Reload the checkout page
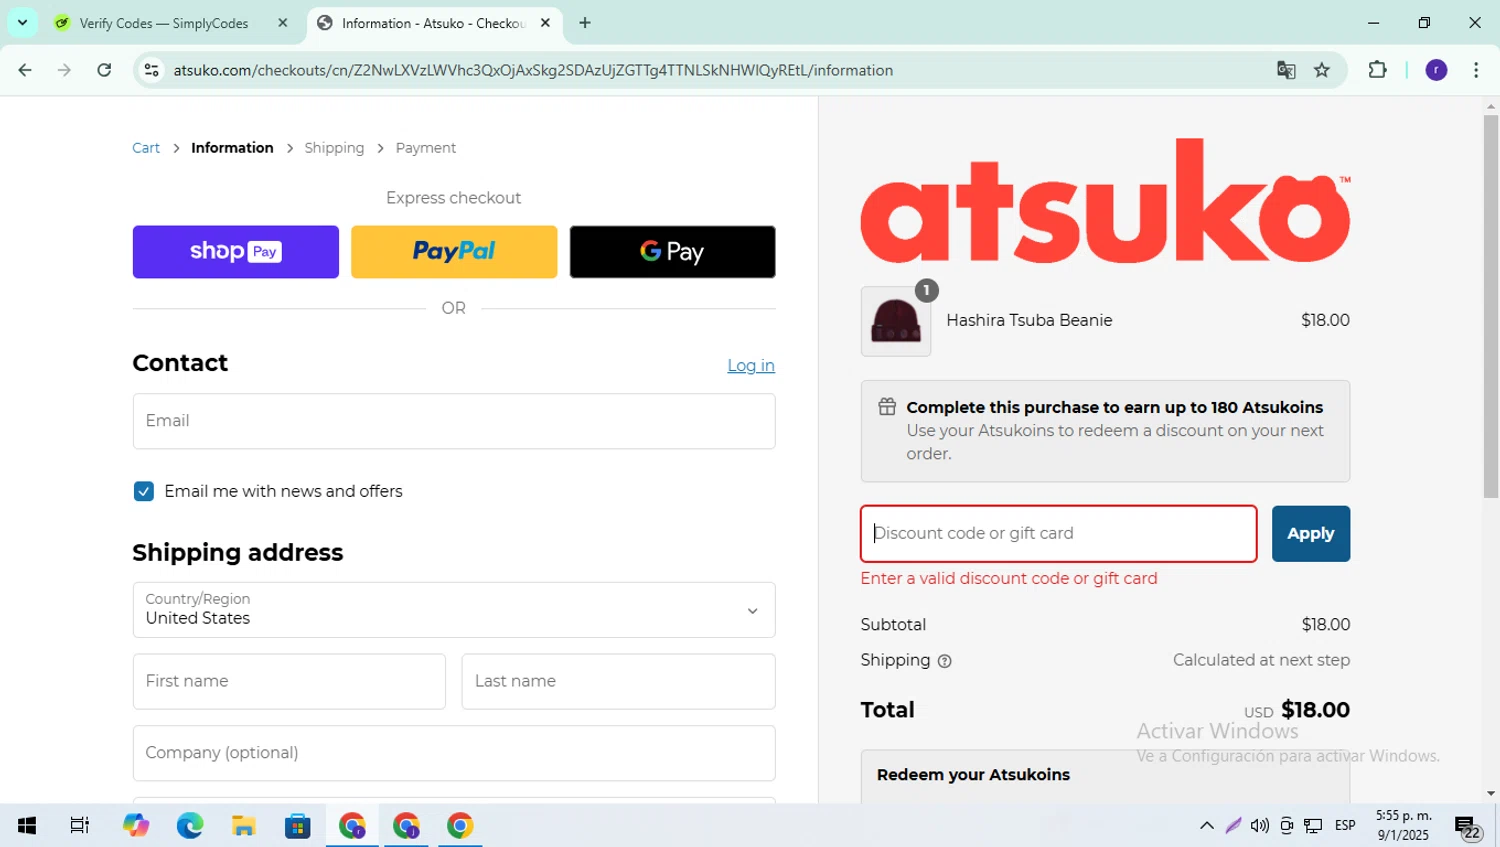Screen dimensions: 1500x847 point(104,70)
